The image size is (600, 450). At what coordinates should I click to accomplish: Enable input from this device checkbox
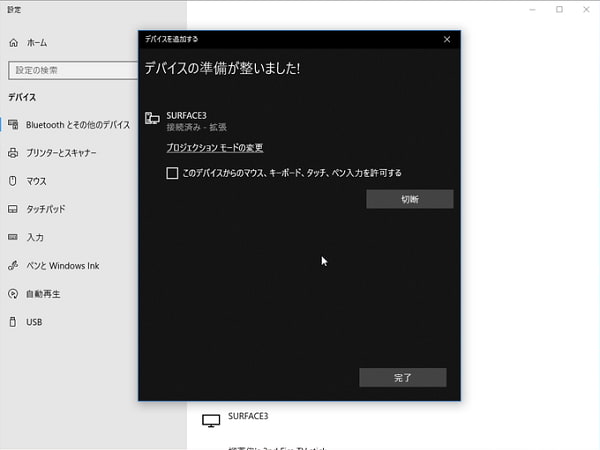pyautogui.click(x=172, y=173)
